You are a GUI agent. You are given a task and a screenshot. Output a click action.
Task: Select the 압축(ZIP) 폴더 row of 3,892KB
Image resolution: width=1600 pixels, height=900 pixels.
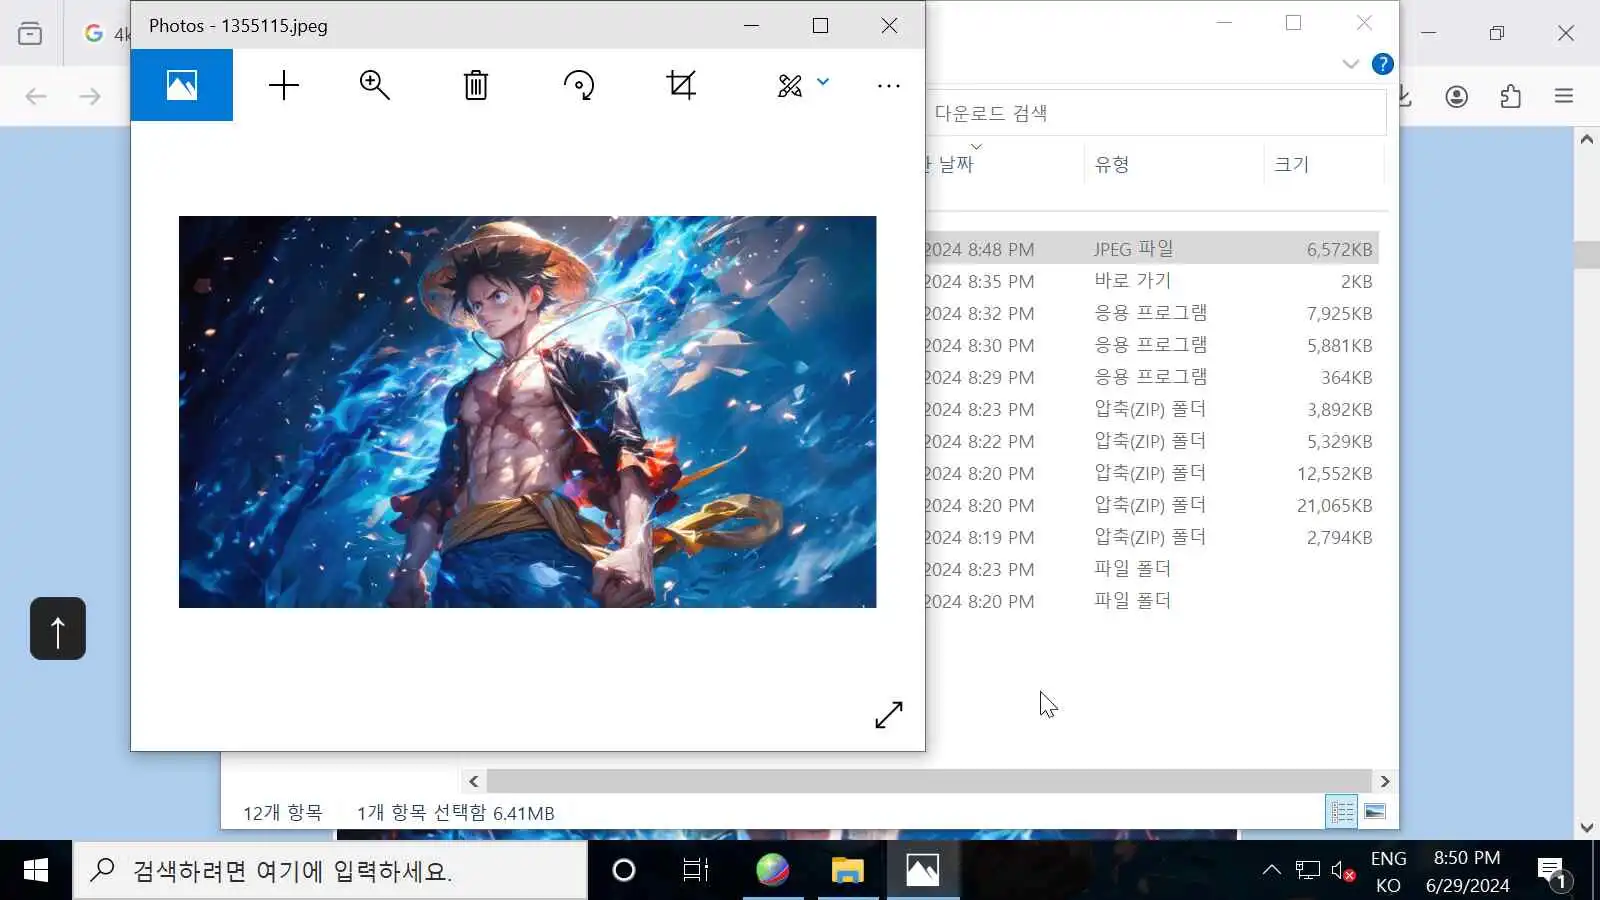1152,409
